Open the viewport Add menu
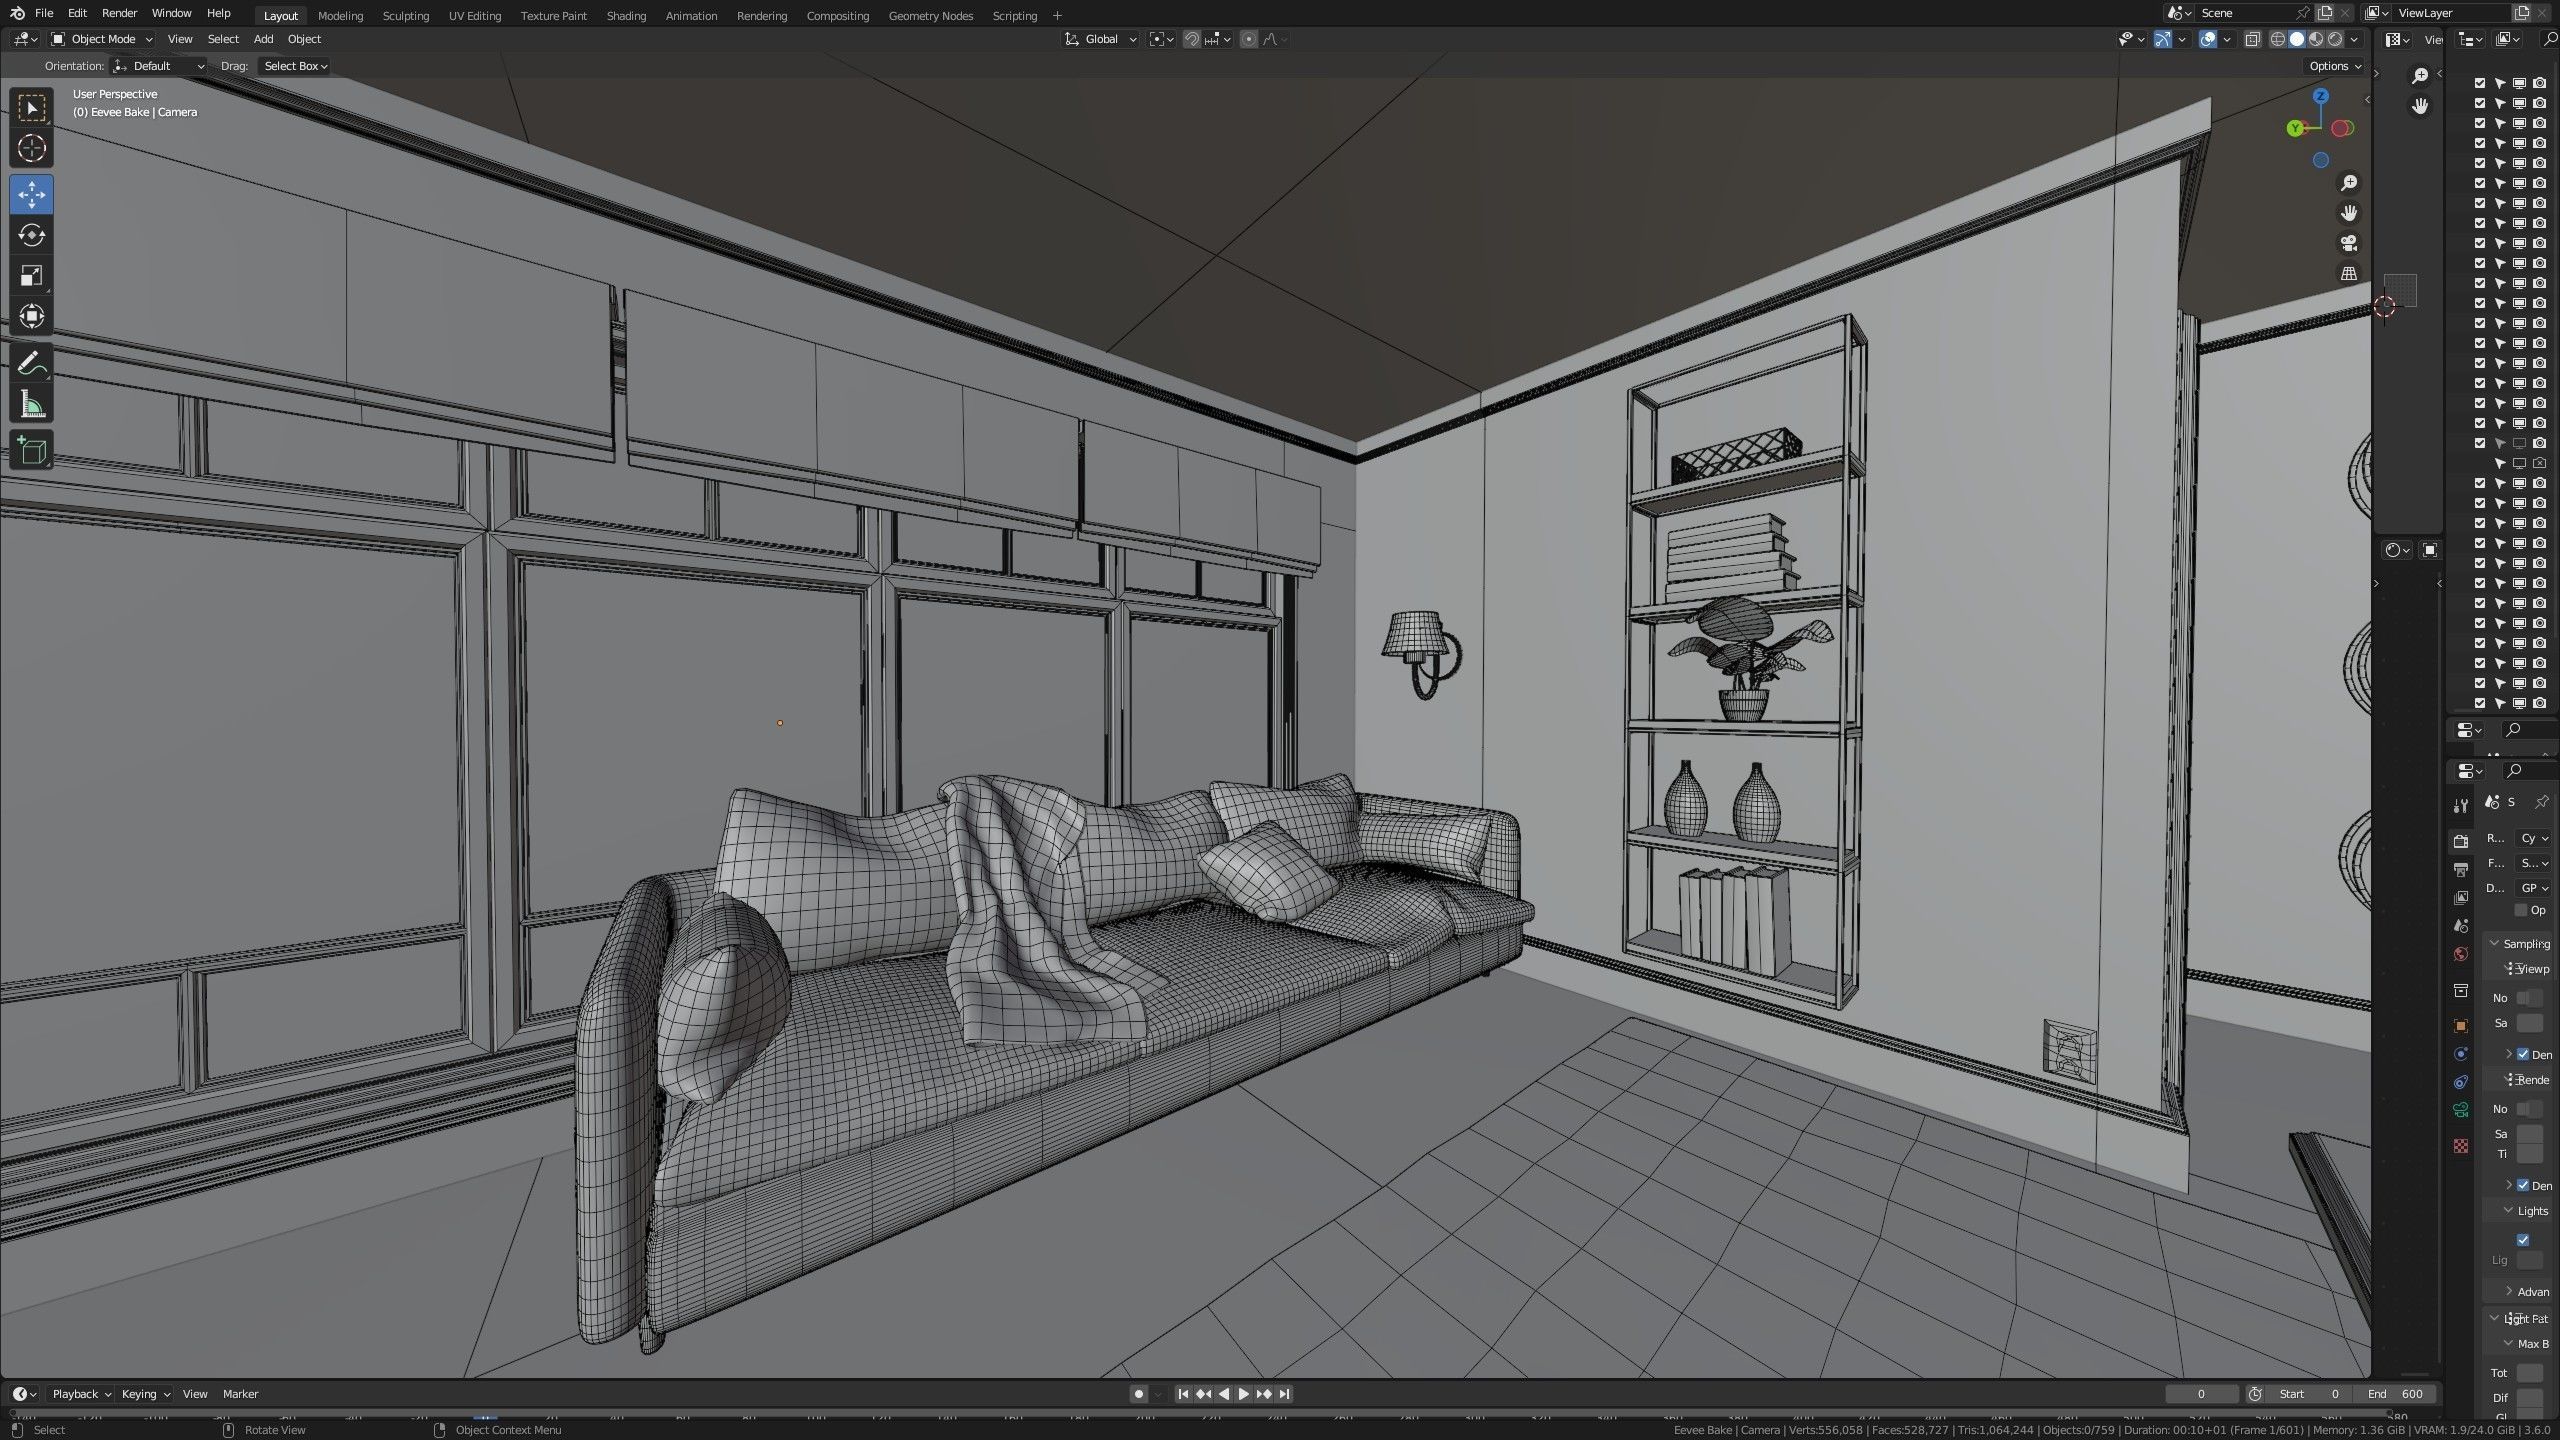 pyautogui.click(x=263, y=39)
